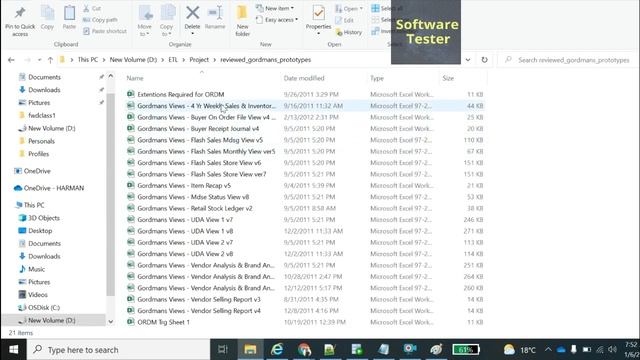The image size is (640, 360).
Task: Click Copy path in the ribbon
Action: coord(100,20)
